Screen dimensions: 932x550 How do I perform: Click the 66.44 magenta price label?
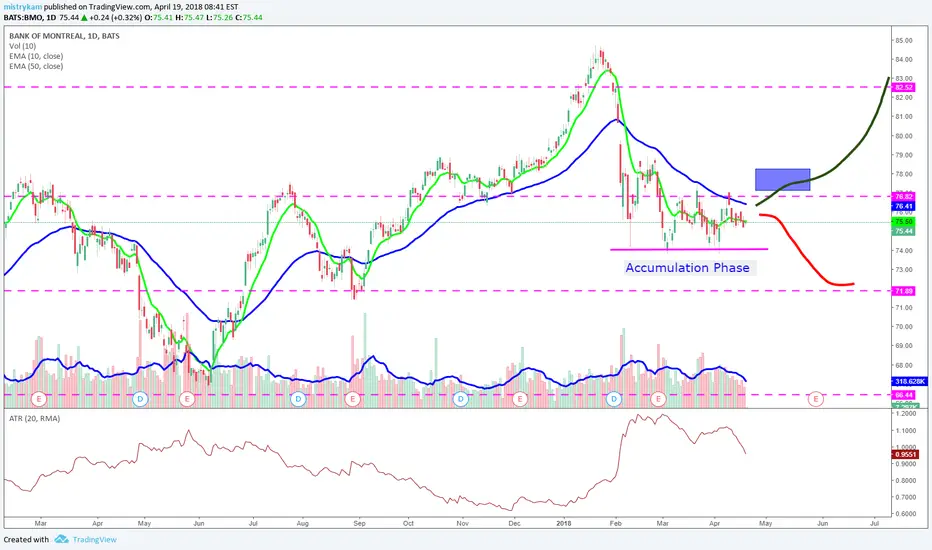point(904,395)
